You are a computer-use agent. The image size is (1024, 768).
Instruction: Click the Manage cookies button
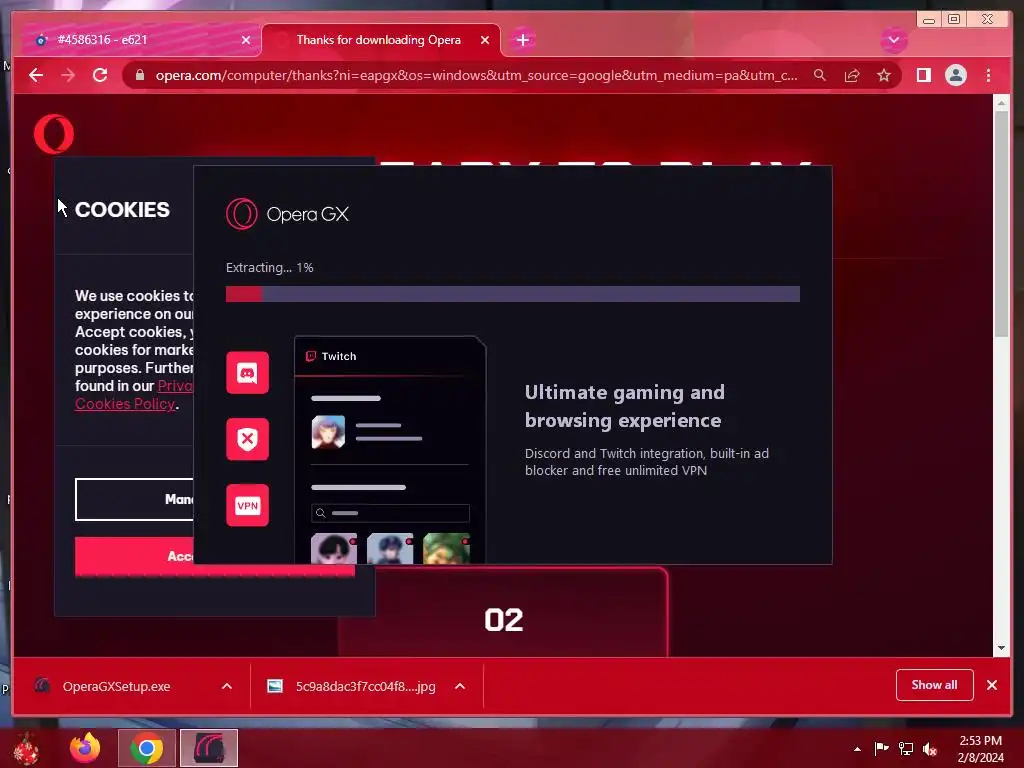click(135, 500)
